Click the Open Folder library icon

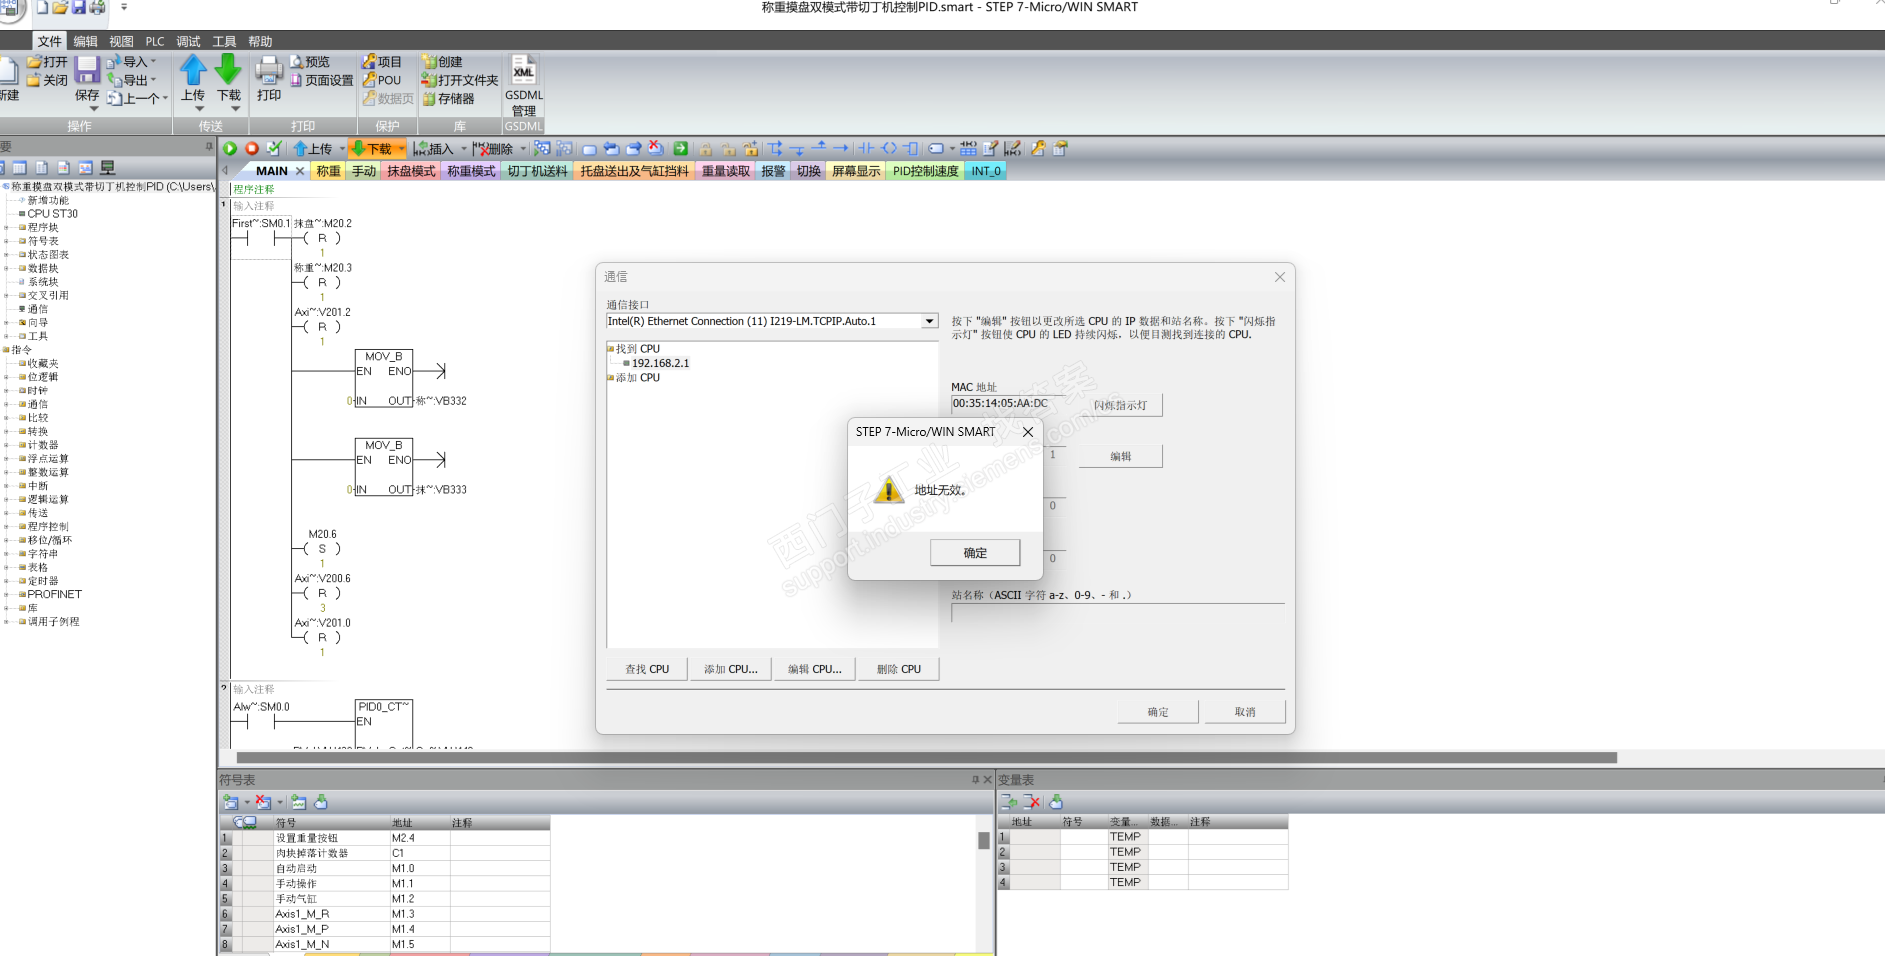tap(429, 80)
